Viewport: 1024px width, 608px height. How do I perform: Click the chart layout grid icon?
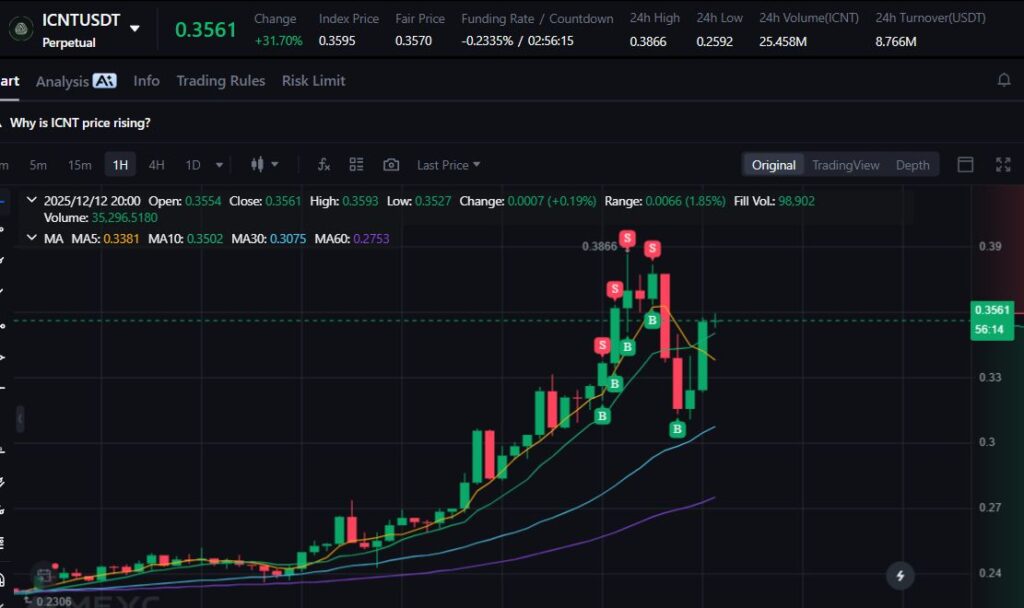click(x=356, y=165)
